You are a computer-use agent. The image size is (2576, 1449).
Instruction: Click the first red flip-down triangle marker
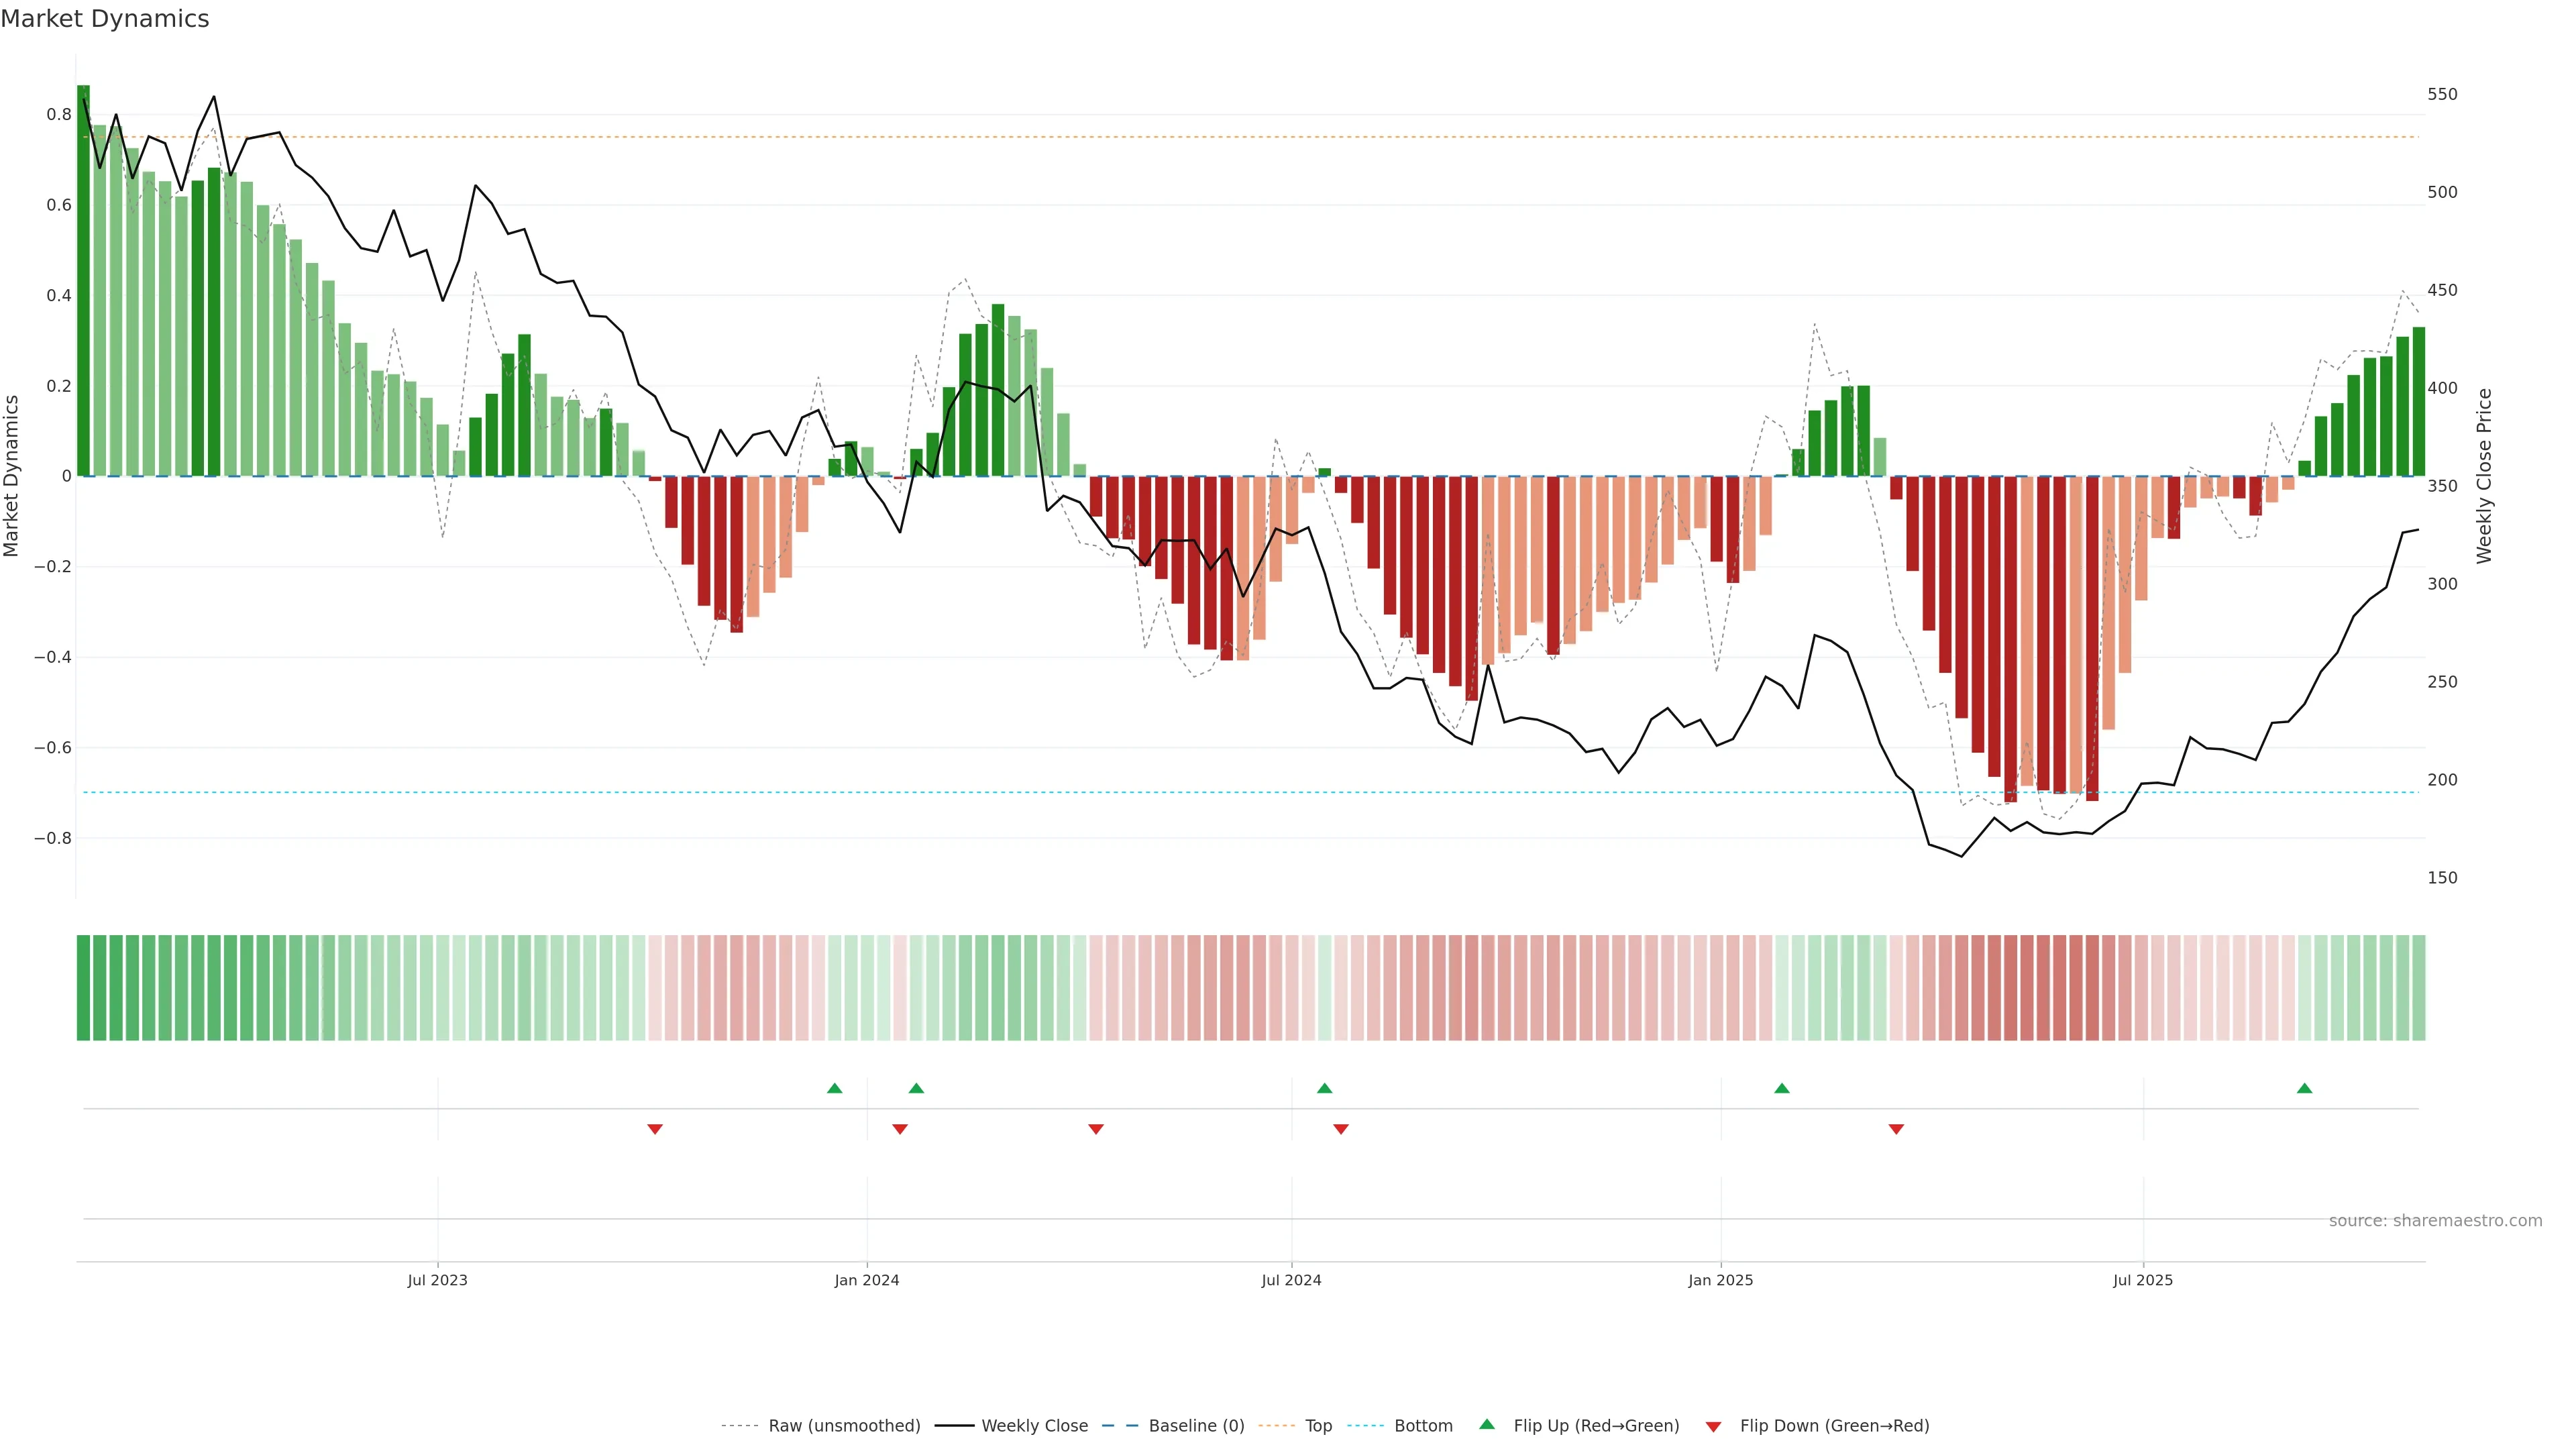pos(655,1129)
